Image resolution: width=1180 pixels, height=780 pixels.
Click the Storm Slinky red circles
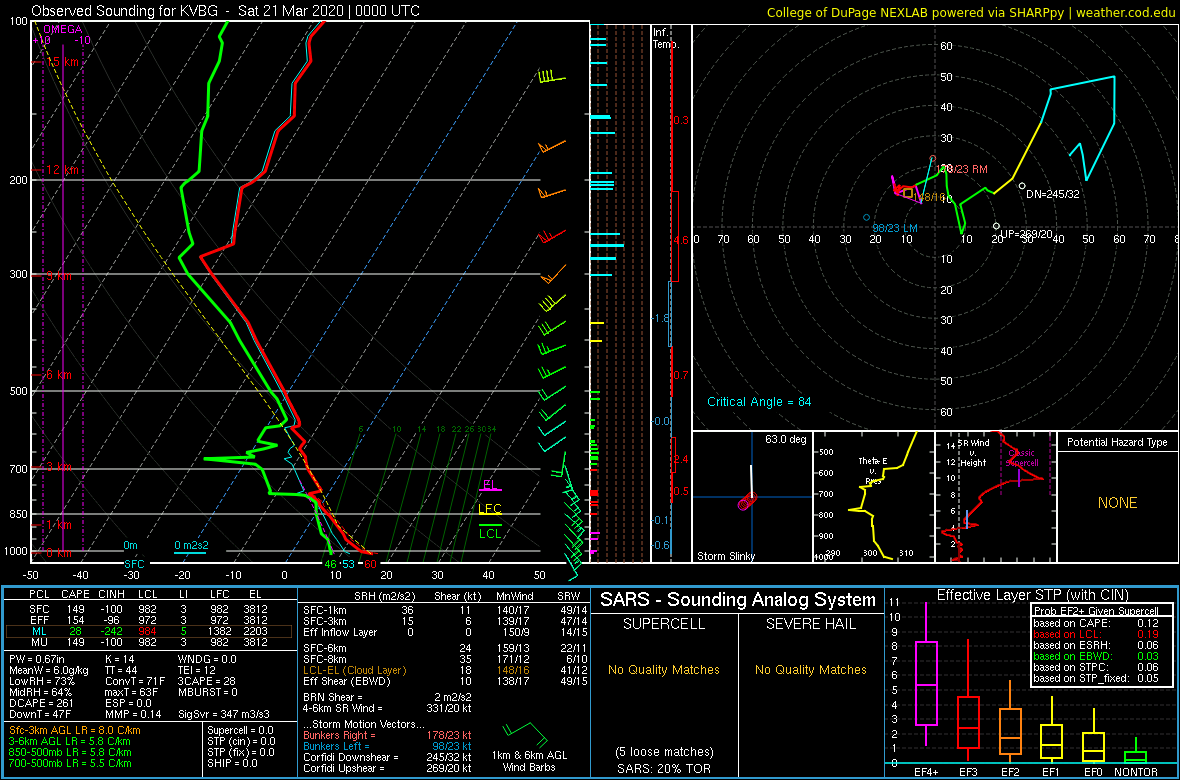pyautogui.click(x=747, y=501)
